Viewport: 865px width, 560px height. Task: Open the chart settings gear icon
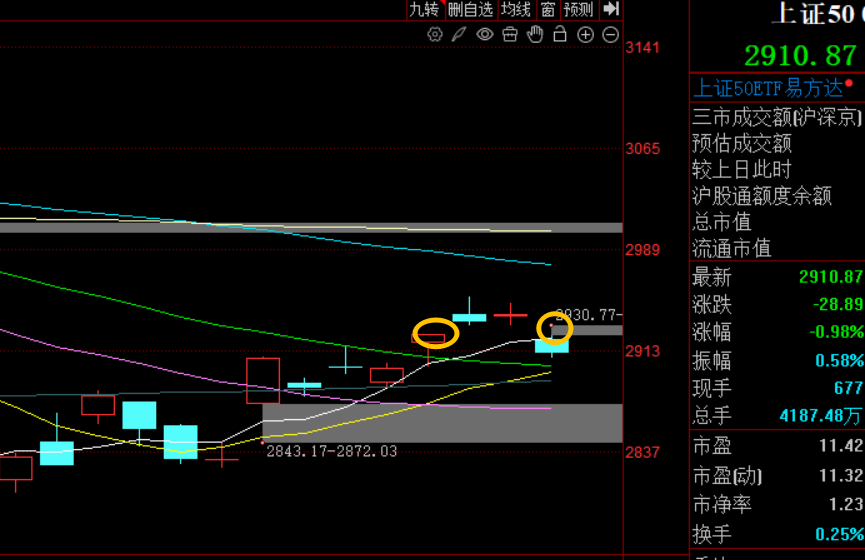[435, 34]
